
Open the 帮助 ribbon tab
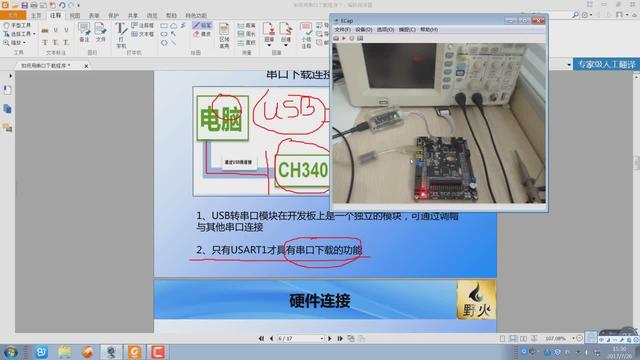click(171, 16)
